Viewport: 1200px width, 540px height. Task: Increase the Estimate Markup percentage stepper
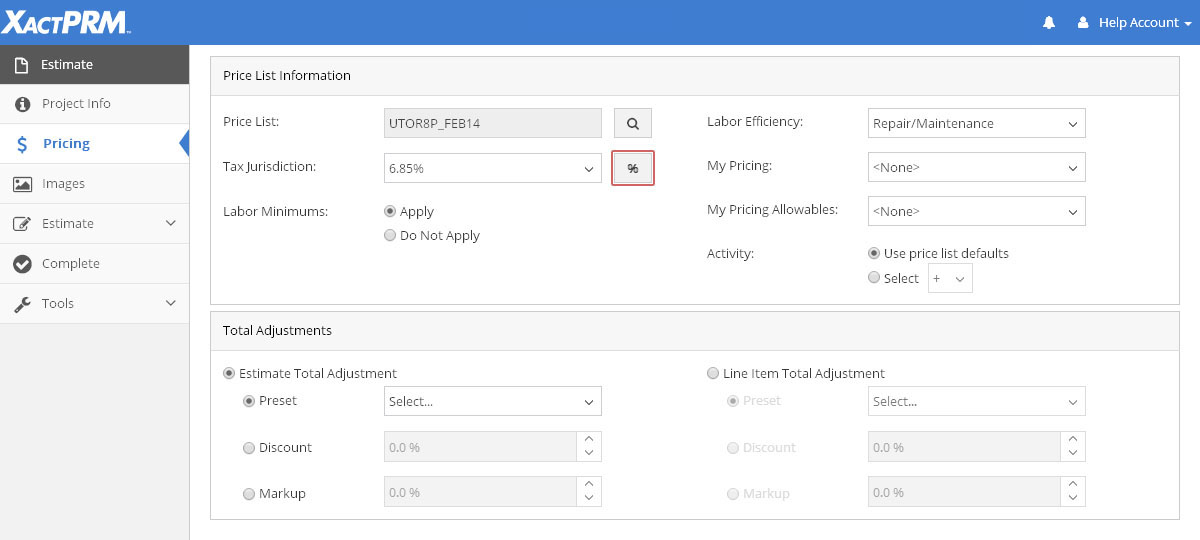click(589, 485)
